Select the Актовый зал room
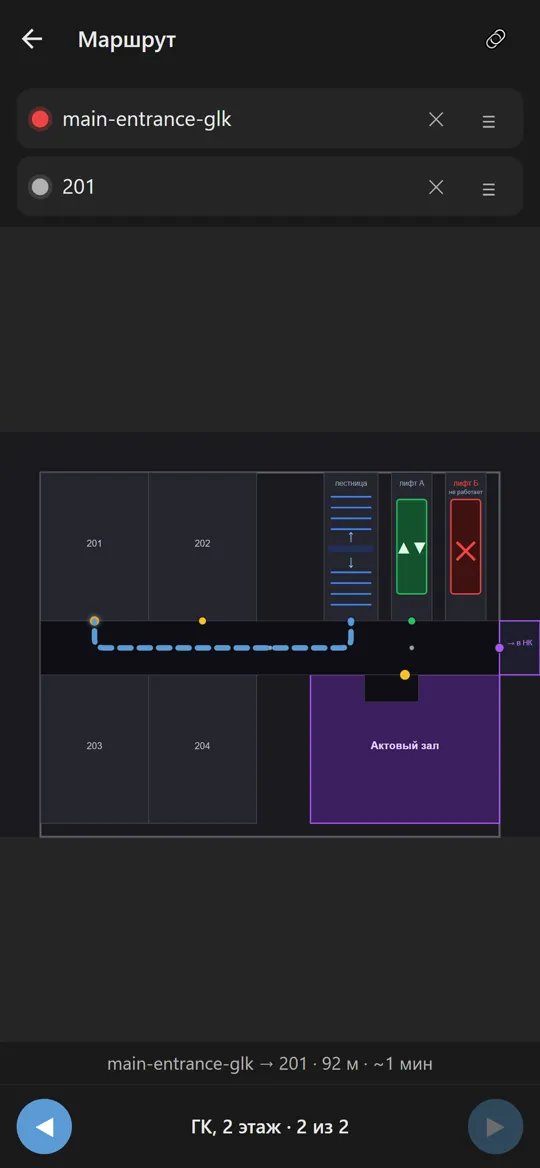 [404, 749]
